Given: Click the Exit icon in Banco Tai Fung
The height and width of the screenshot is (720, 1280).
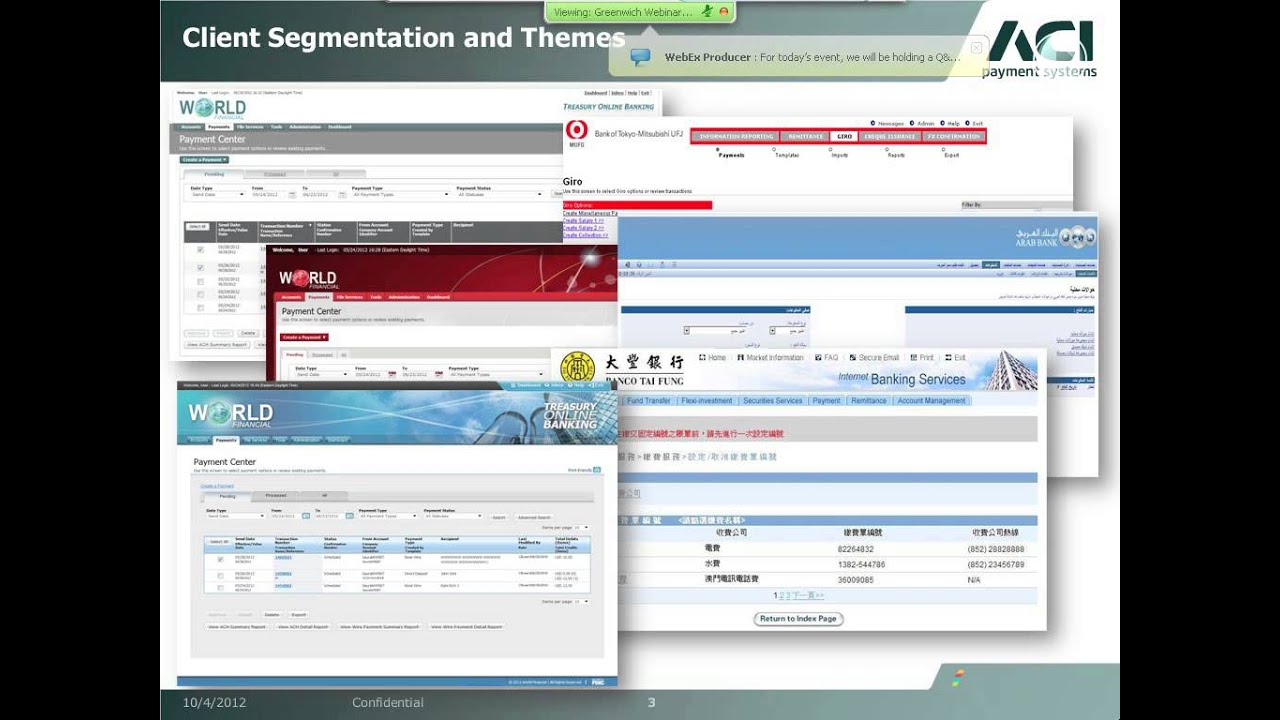Looking at the screenshot, I should tap(947, 357).
